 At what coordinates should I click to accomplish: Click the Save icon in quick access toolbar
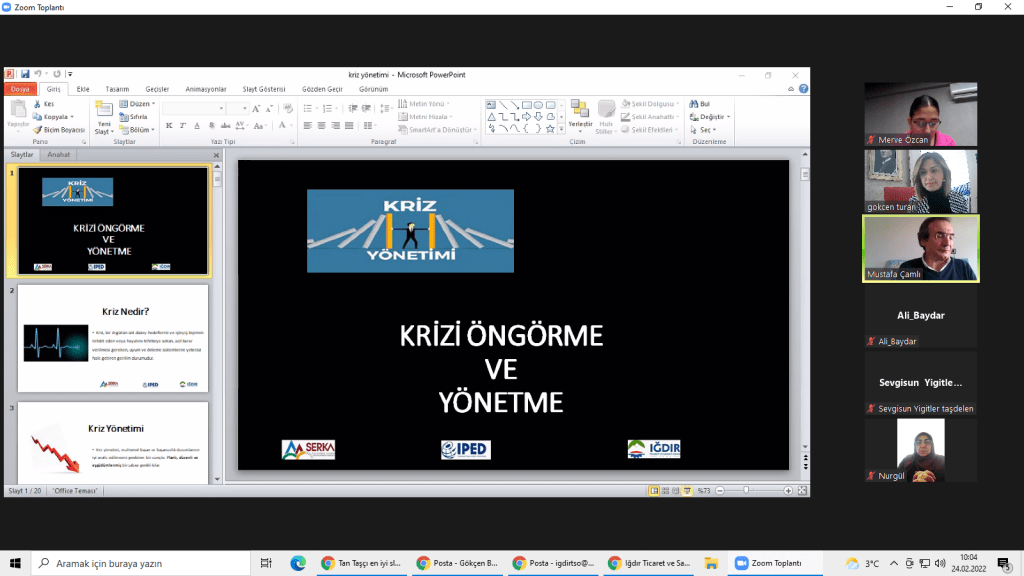point(25,74)
